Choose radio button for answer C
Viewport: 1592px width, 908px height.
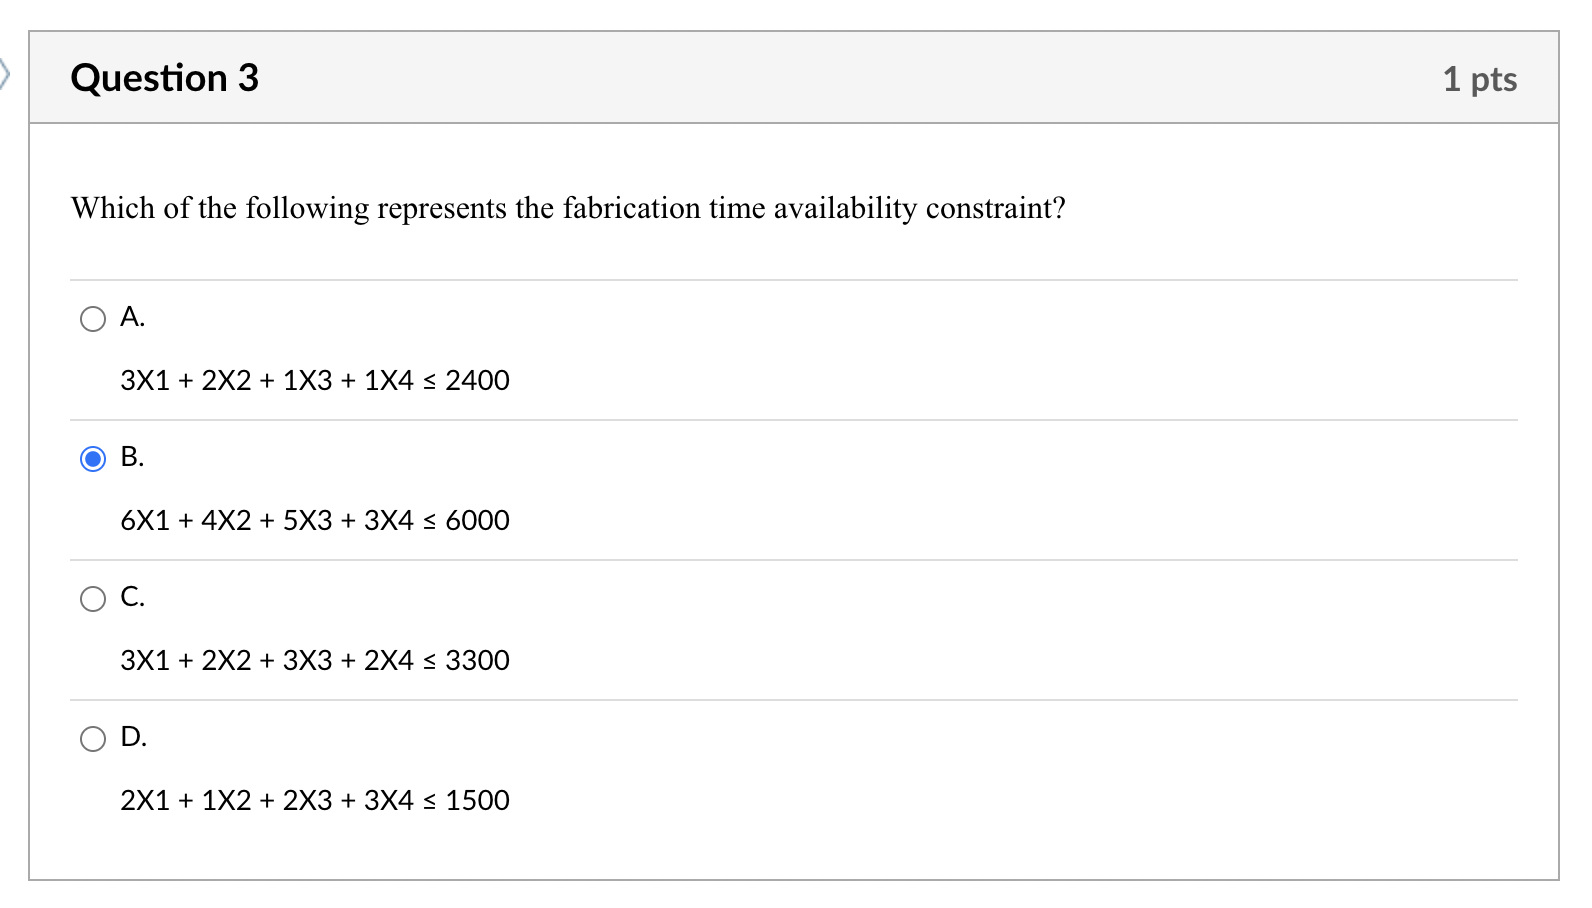pyautogui.click(x=93, y=599)
